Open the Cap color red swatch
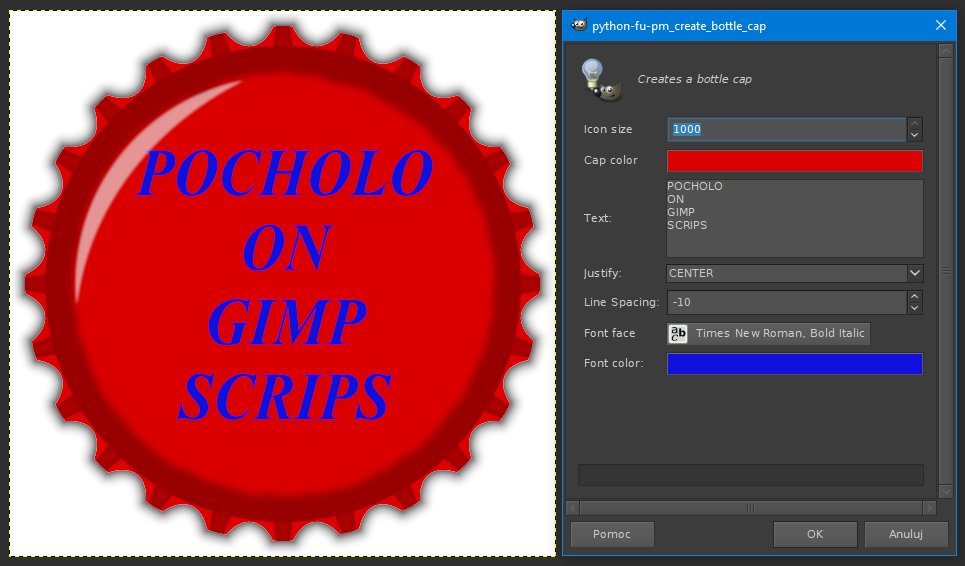 click(x=795, y=161)
